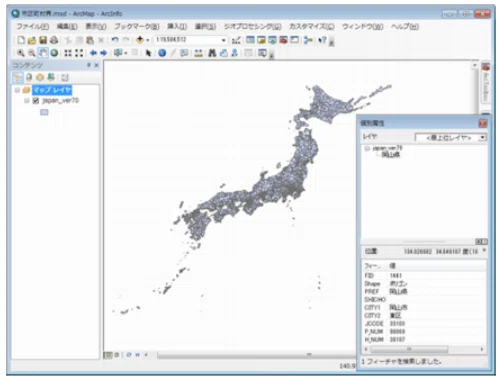The image size is (499, 378).
Task: Click Fixed Zoom In icon
Action: (x=68, y=53)
